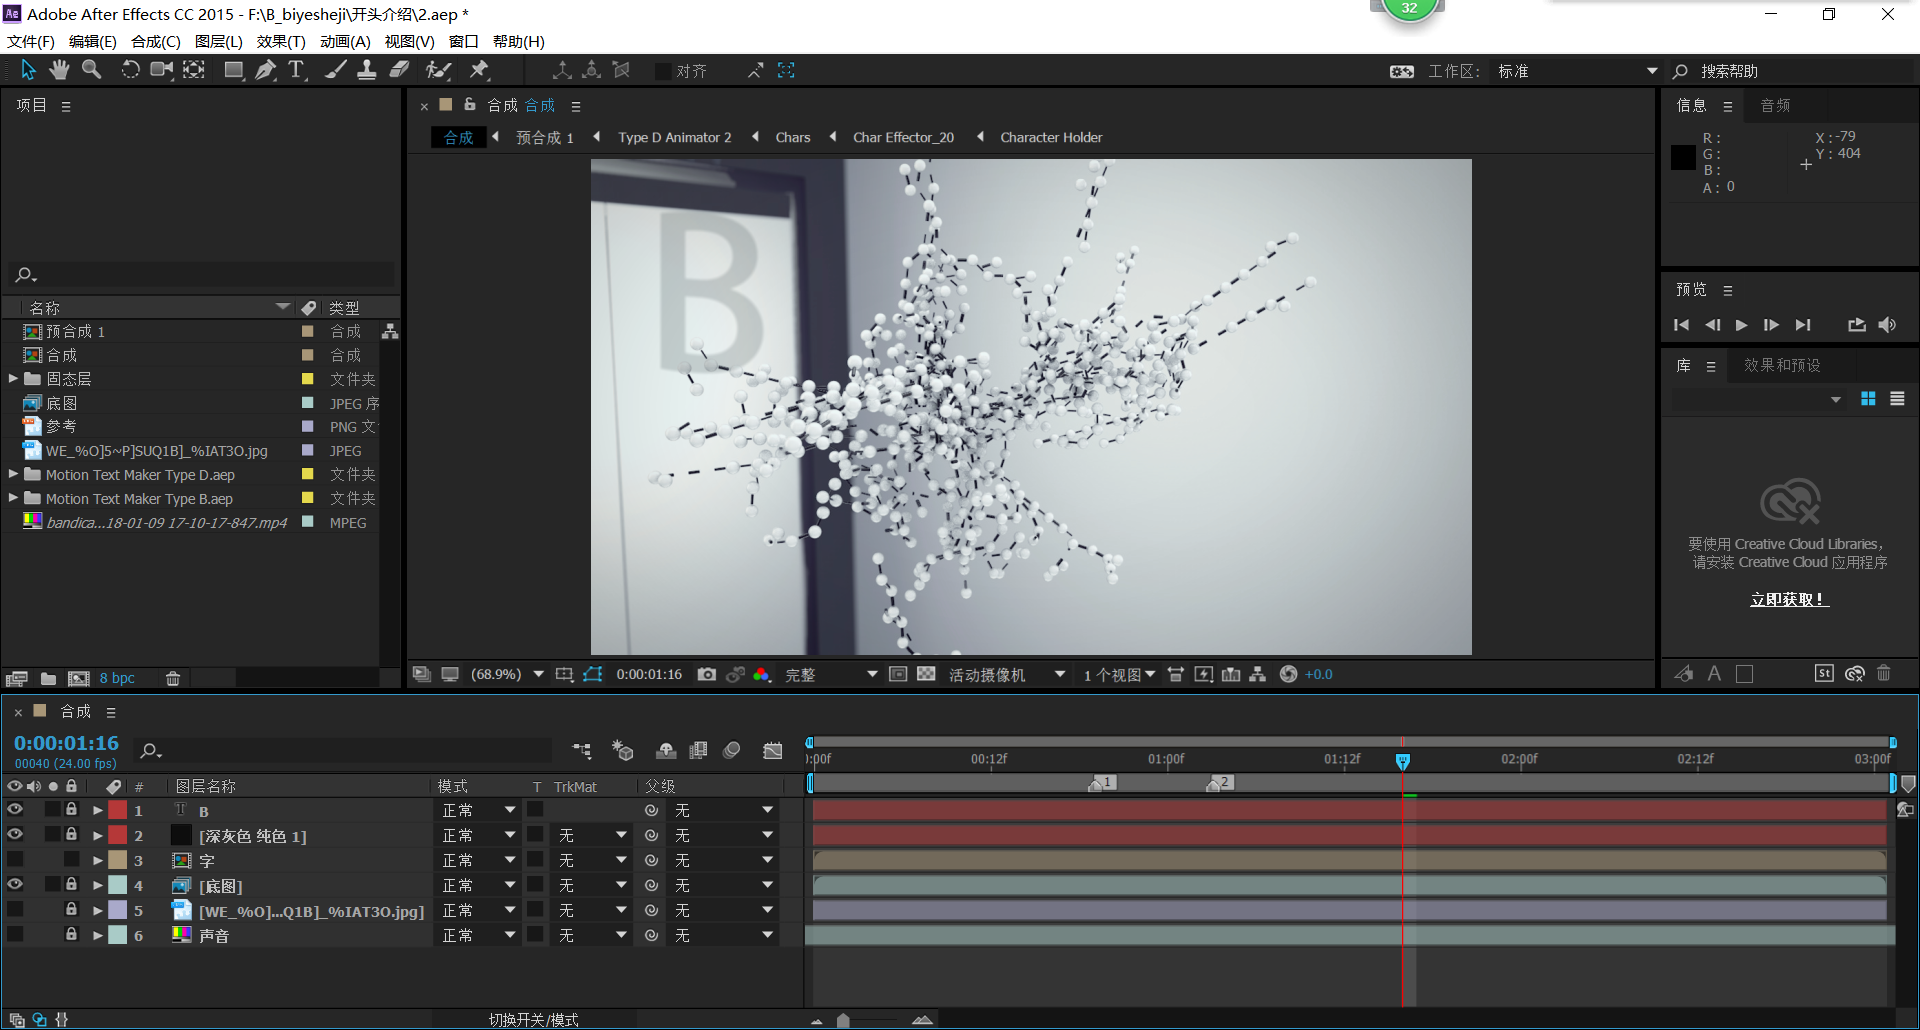Unlock layer 1 B
The image size is (1920, 1030).
click(x=71, y=810)
